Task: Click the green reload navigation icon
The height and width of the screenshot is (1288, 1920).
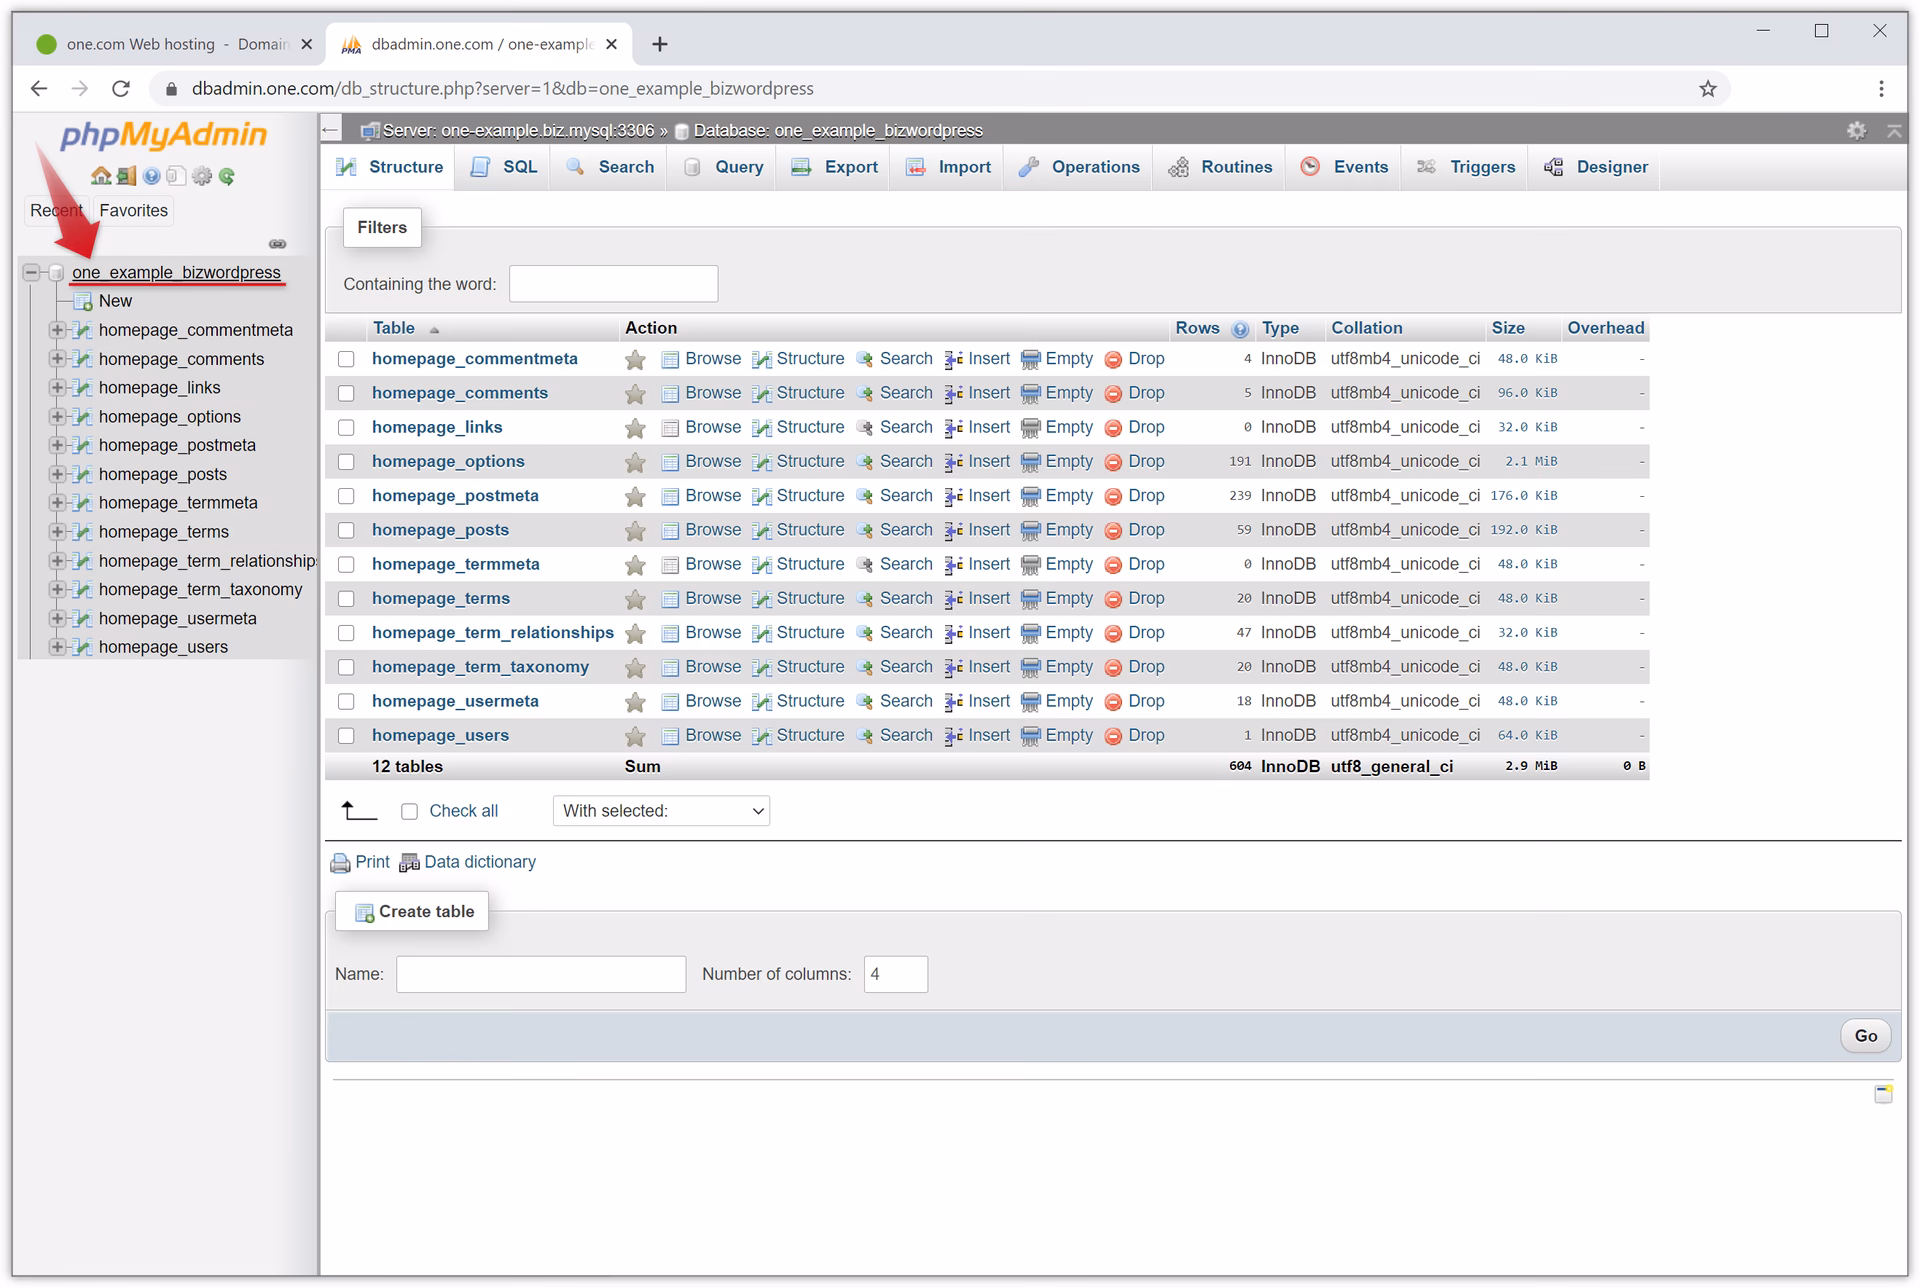Action: tap(227, 176)
